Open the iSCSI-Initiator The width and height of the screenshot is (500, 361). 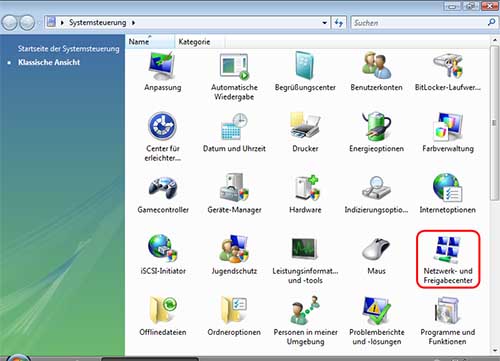coord(163,255)
